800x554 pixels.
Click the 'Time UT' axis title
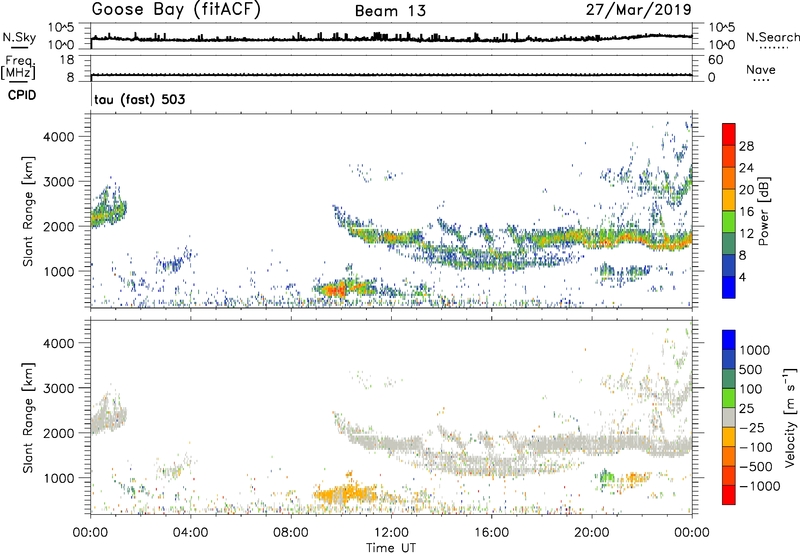(x=391, y=548)
